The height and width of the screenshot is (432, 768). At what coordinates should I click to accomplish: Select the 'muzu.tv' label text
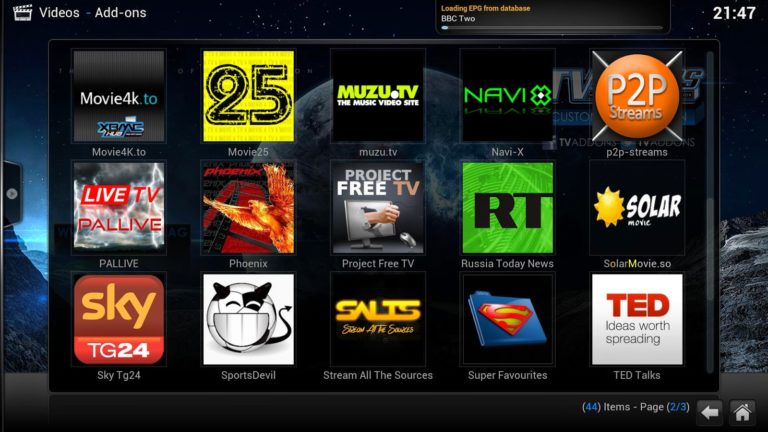(x=378, y=152)
